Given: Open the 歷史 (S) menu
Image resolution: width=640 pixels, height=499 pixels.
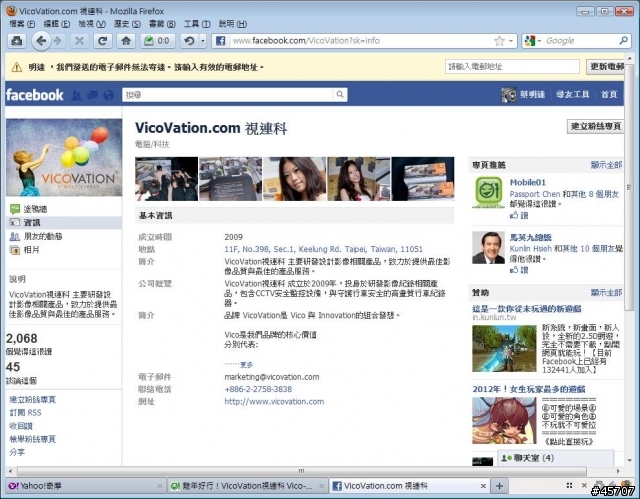Looking at the screenshot, I should click(127, 24).
